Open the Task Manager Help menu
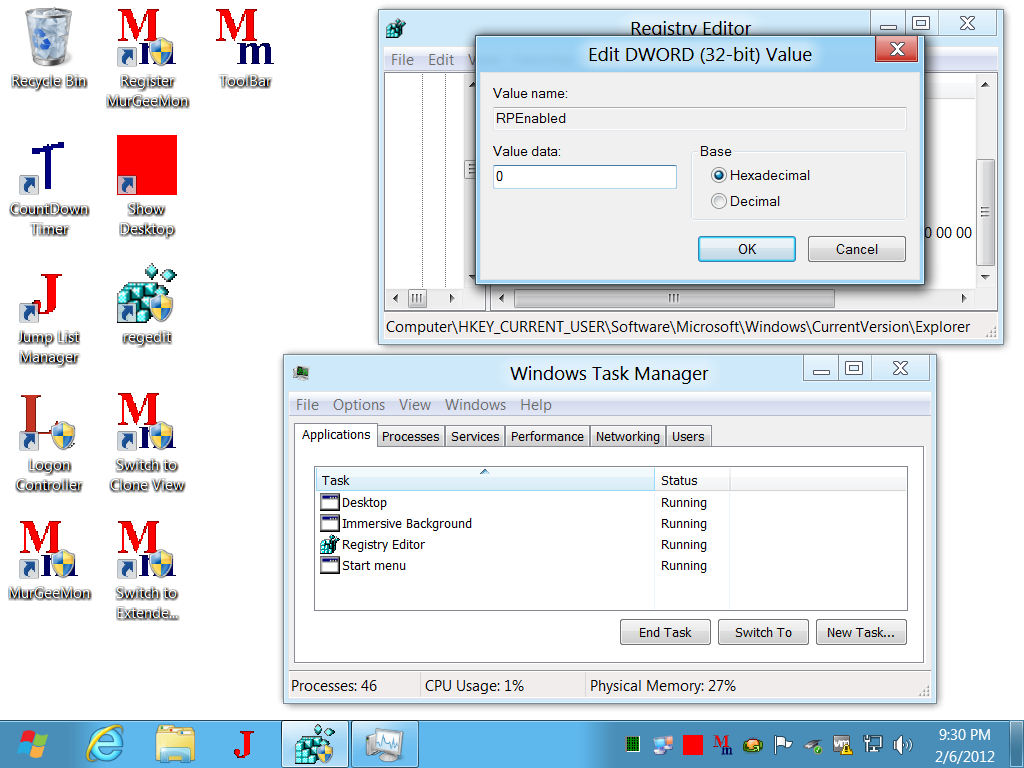Image resolution: width=1024 pixels, height=768 pixels. tap(536, 405)
